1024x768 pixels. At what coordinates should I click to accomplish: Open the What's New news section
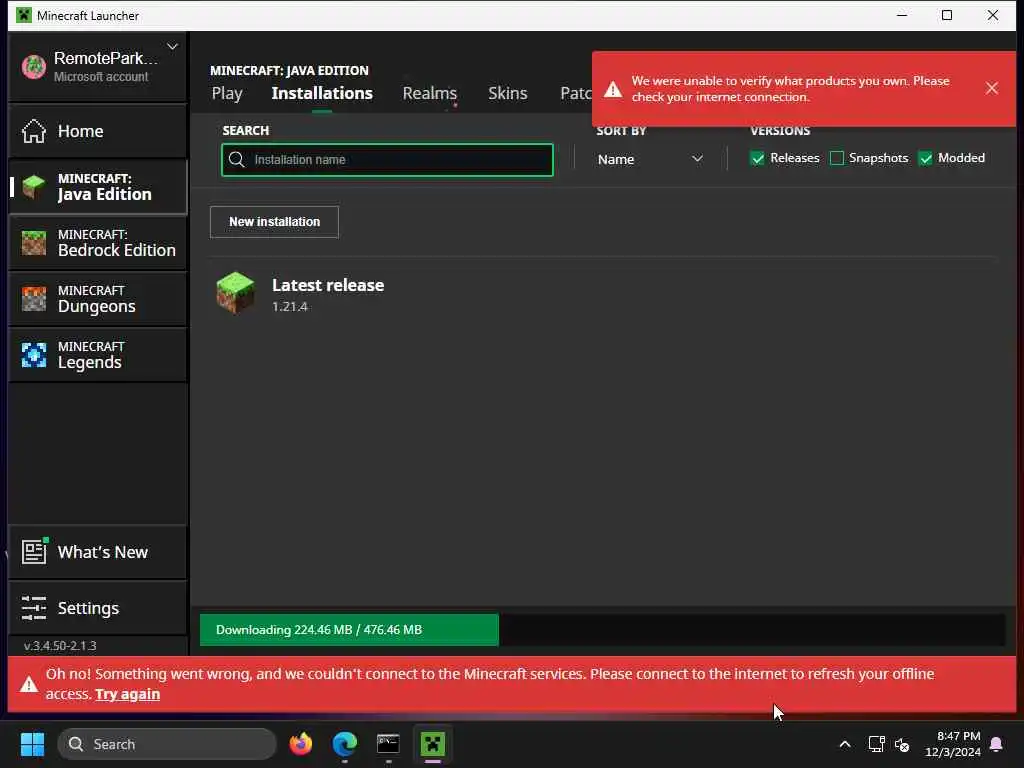(98, 552)
